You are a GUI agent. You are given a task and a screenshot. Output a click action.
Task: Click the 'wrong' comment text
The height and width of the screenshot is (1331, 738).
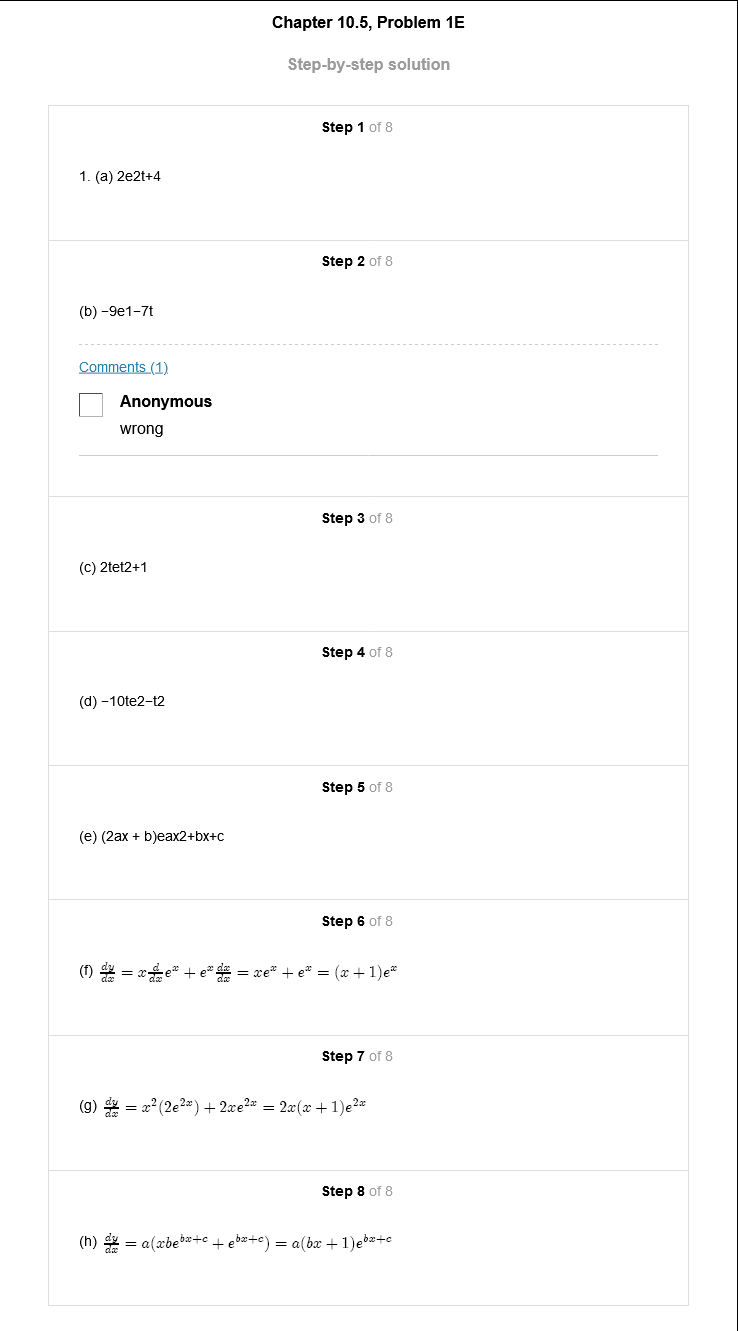tap(142, 429)
